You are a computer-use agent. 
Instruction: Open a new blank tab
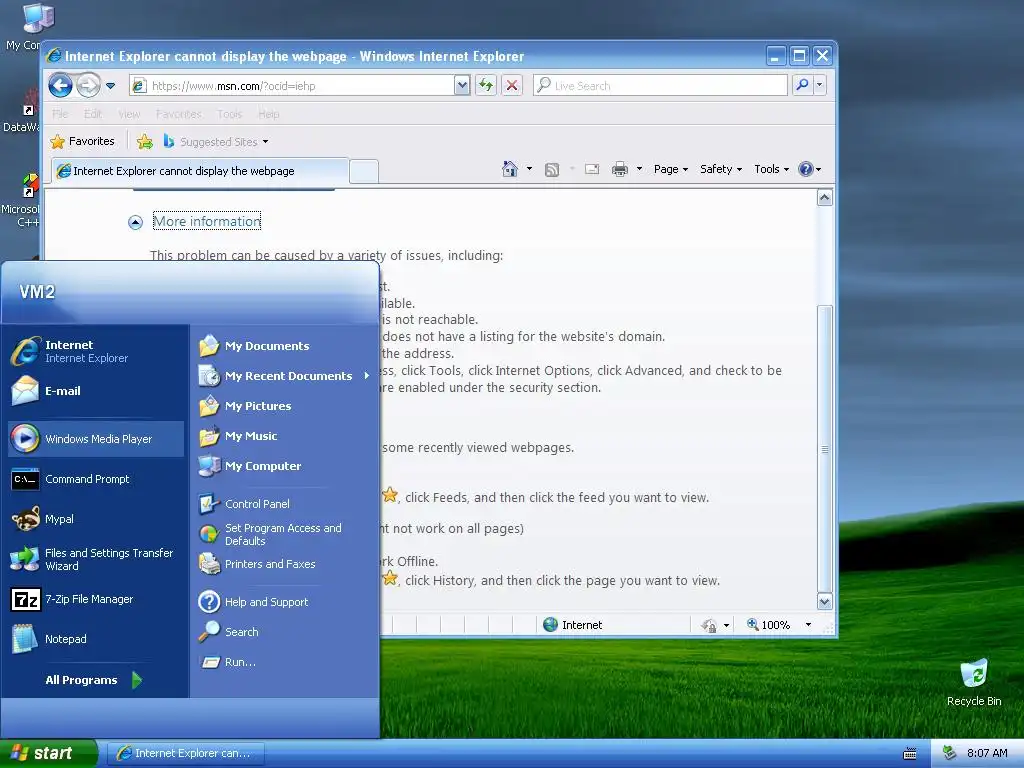[364, 172]
